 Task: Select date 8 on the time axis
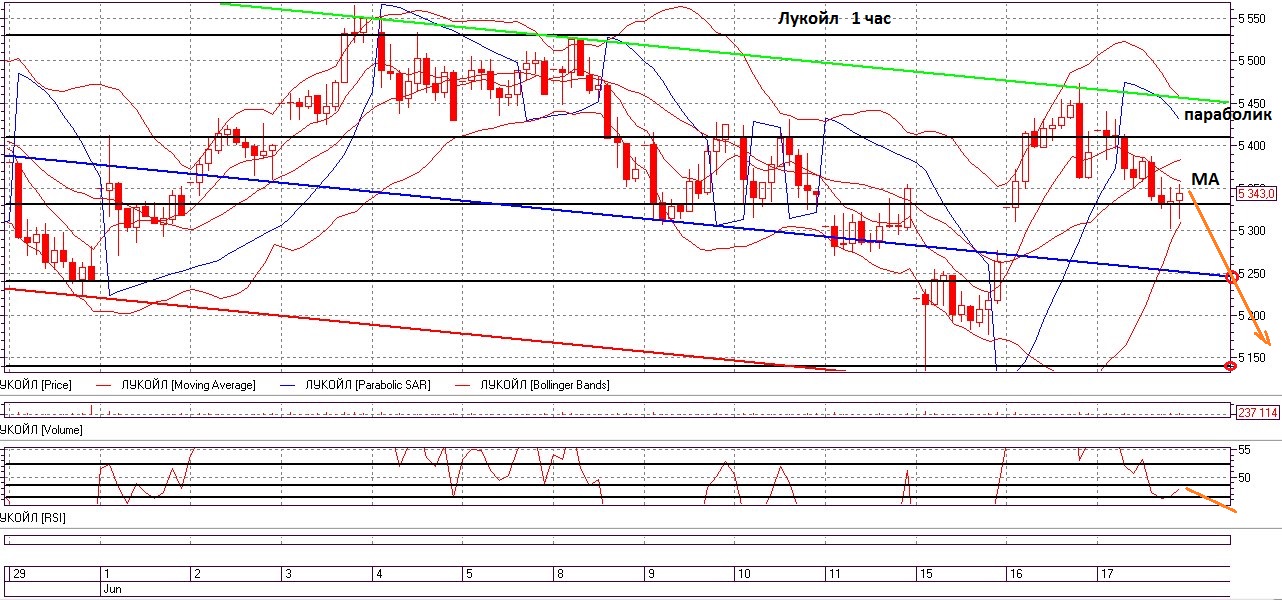(559, 574)
